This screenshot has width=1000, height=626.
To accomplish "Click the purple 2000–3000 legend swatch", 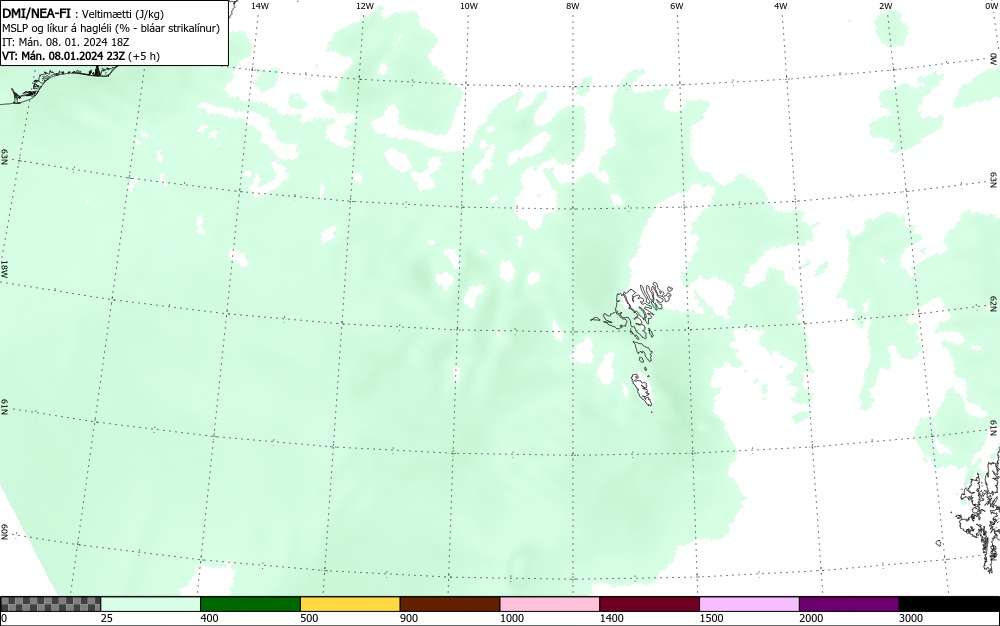I will [x=849, y=604].
